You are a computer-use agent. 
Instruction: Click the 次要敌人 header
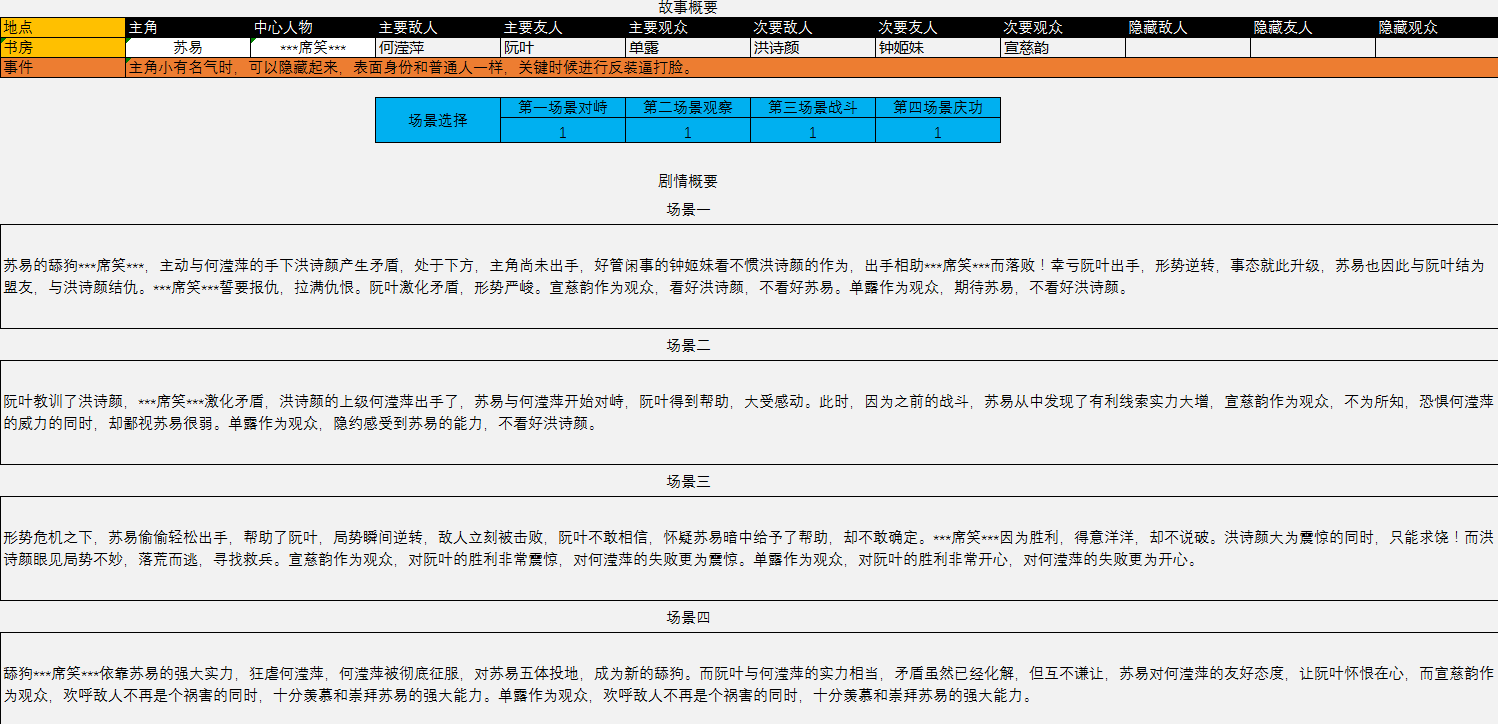click(x=813, y=28)
